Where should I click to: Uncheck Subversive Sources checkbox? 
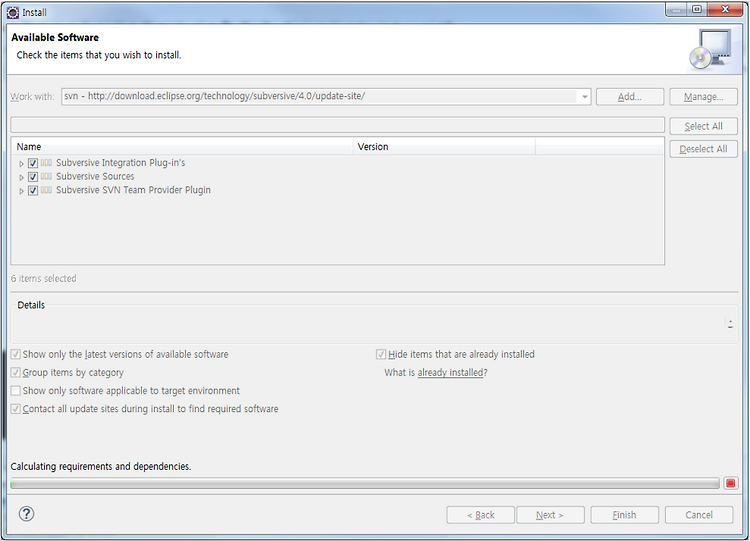(x=33, y=177)
